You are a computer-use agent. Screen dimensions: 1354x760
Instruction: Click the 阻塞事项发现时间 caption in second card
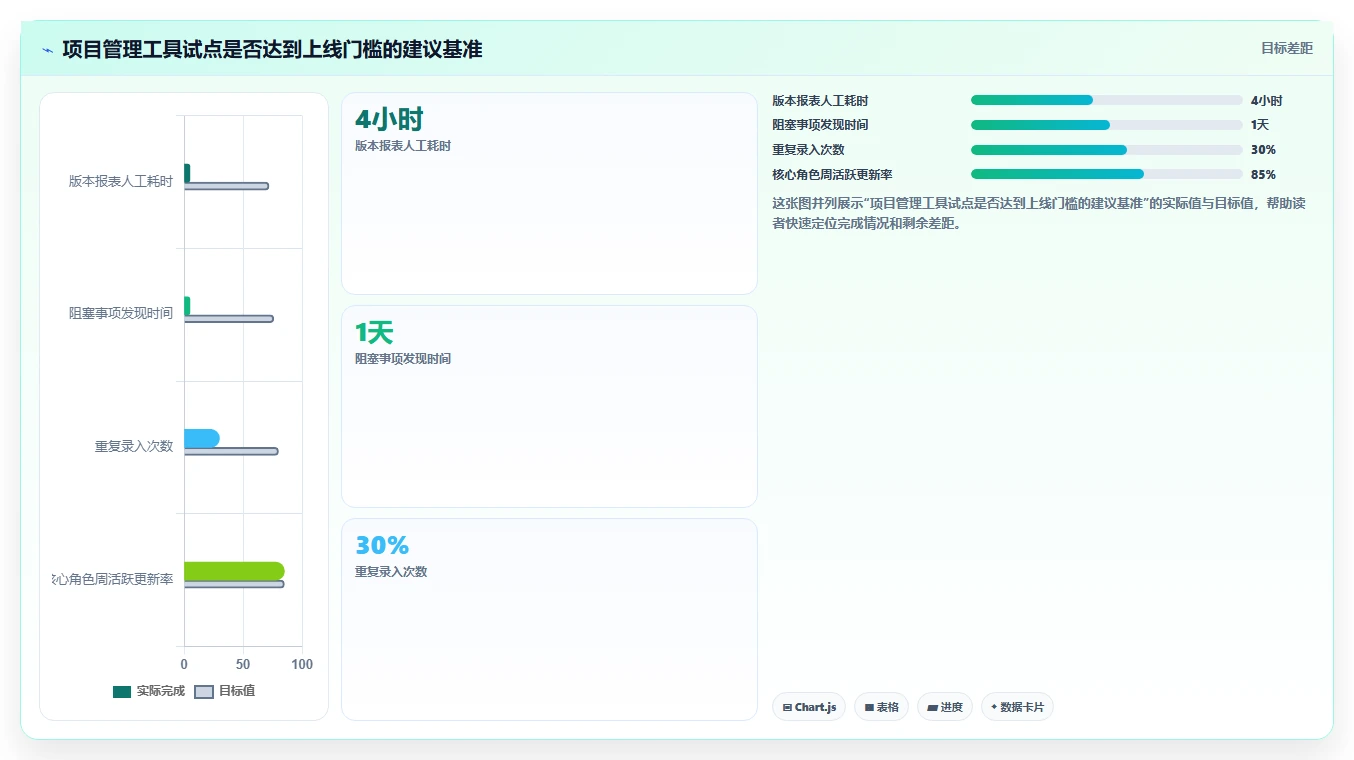coord(403,359)
